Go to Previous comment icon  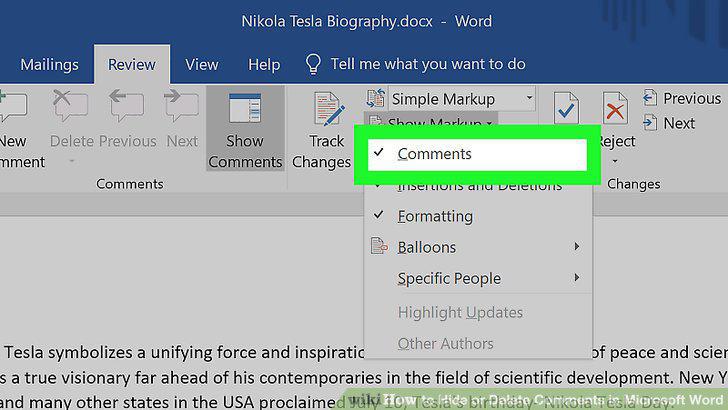[x=126, y=106]
